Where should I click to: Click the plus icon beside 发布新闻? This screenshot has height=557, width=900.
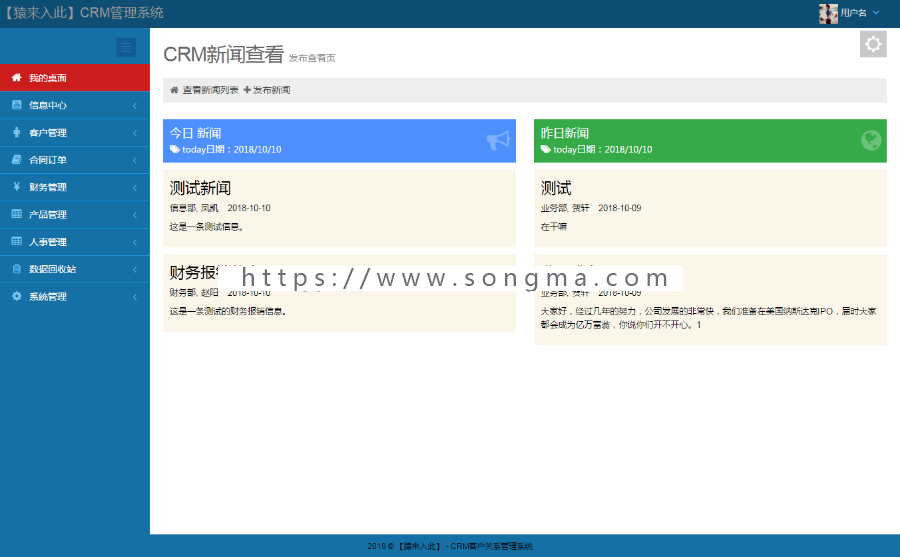click(x=247, y=90)
